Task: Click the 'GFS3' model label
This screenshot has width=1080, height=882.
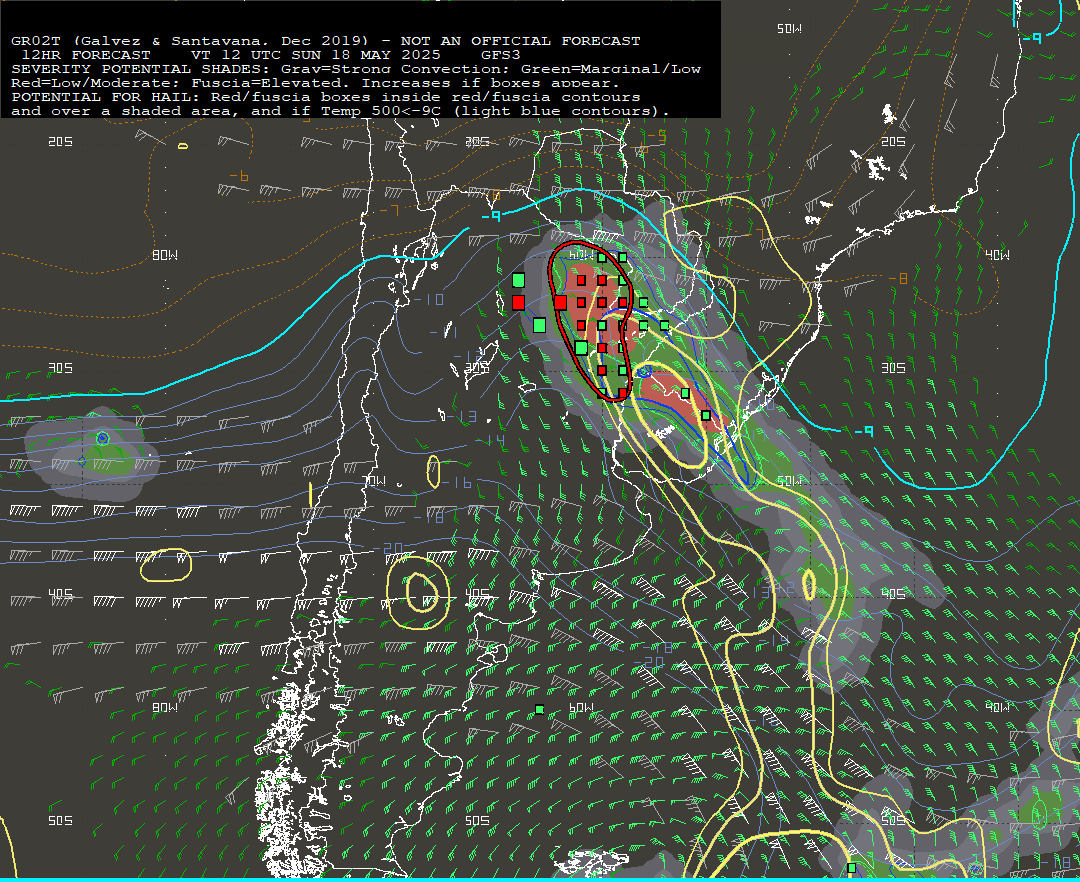Action: pyautogui.click(x=501, y=55)
